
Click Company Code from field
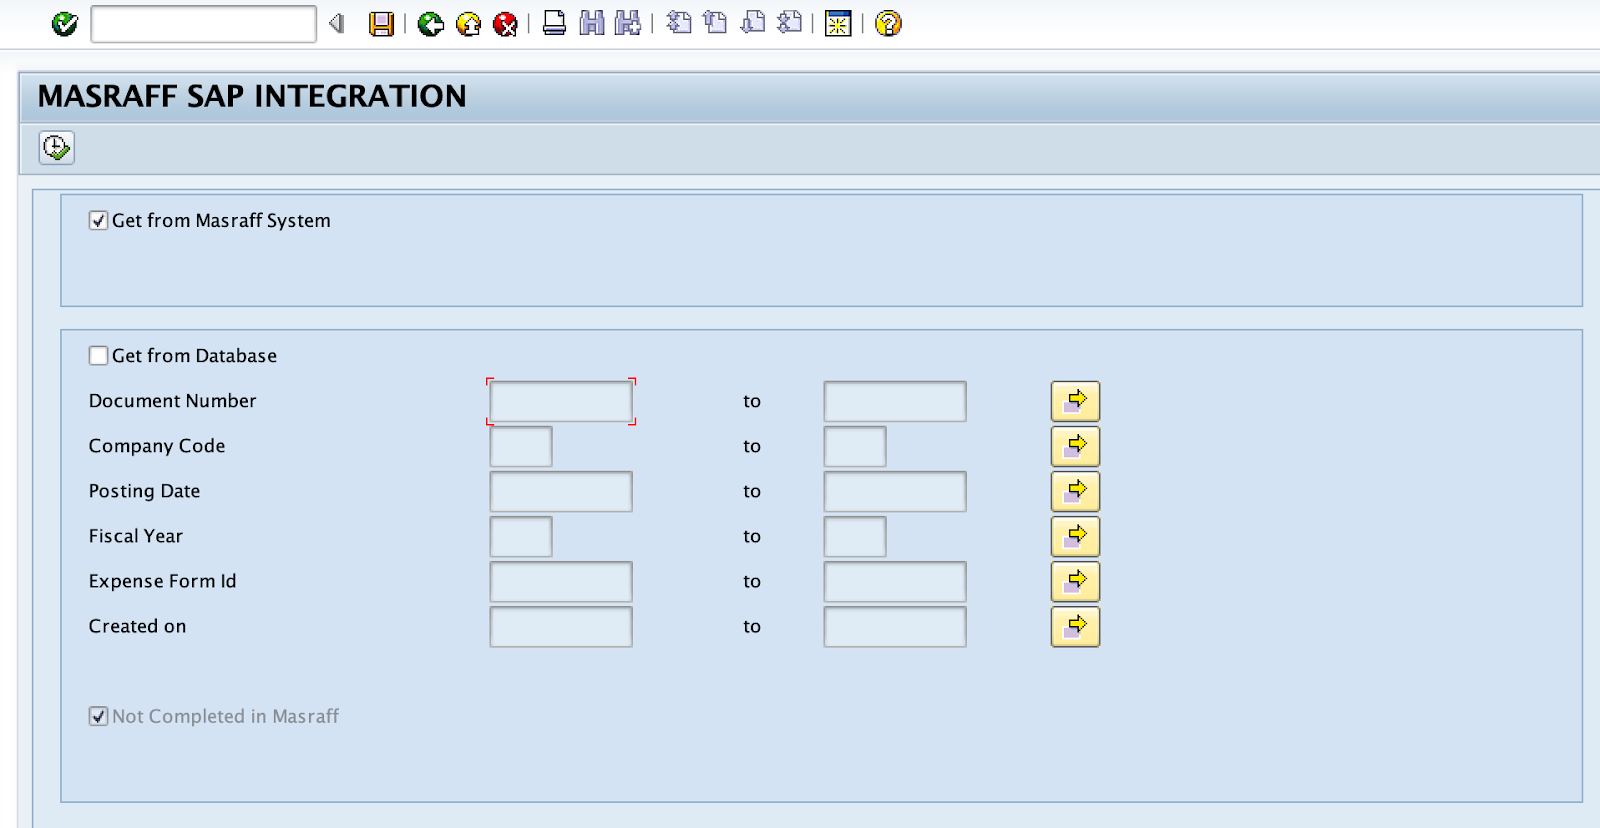coord(521,447)
